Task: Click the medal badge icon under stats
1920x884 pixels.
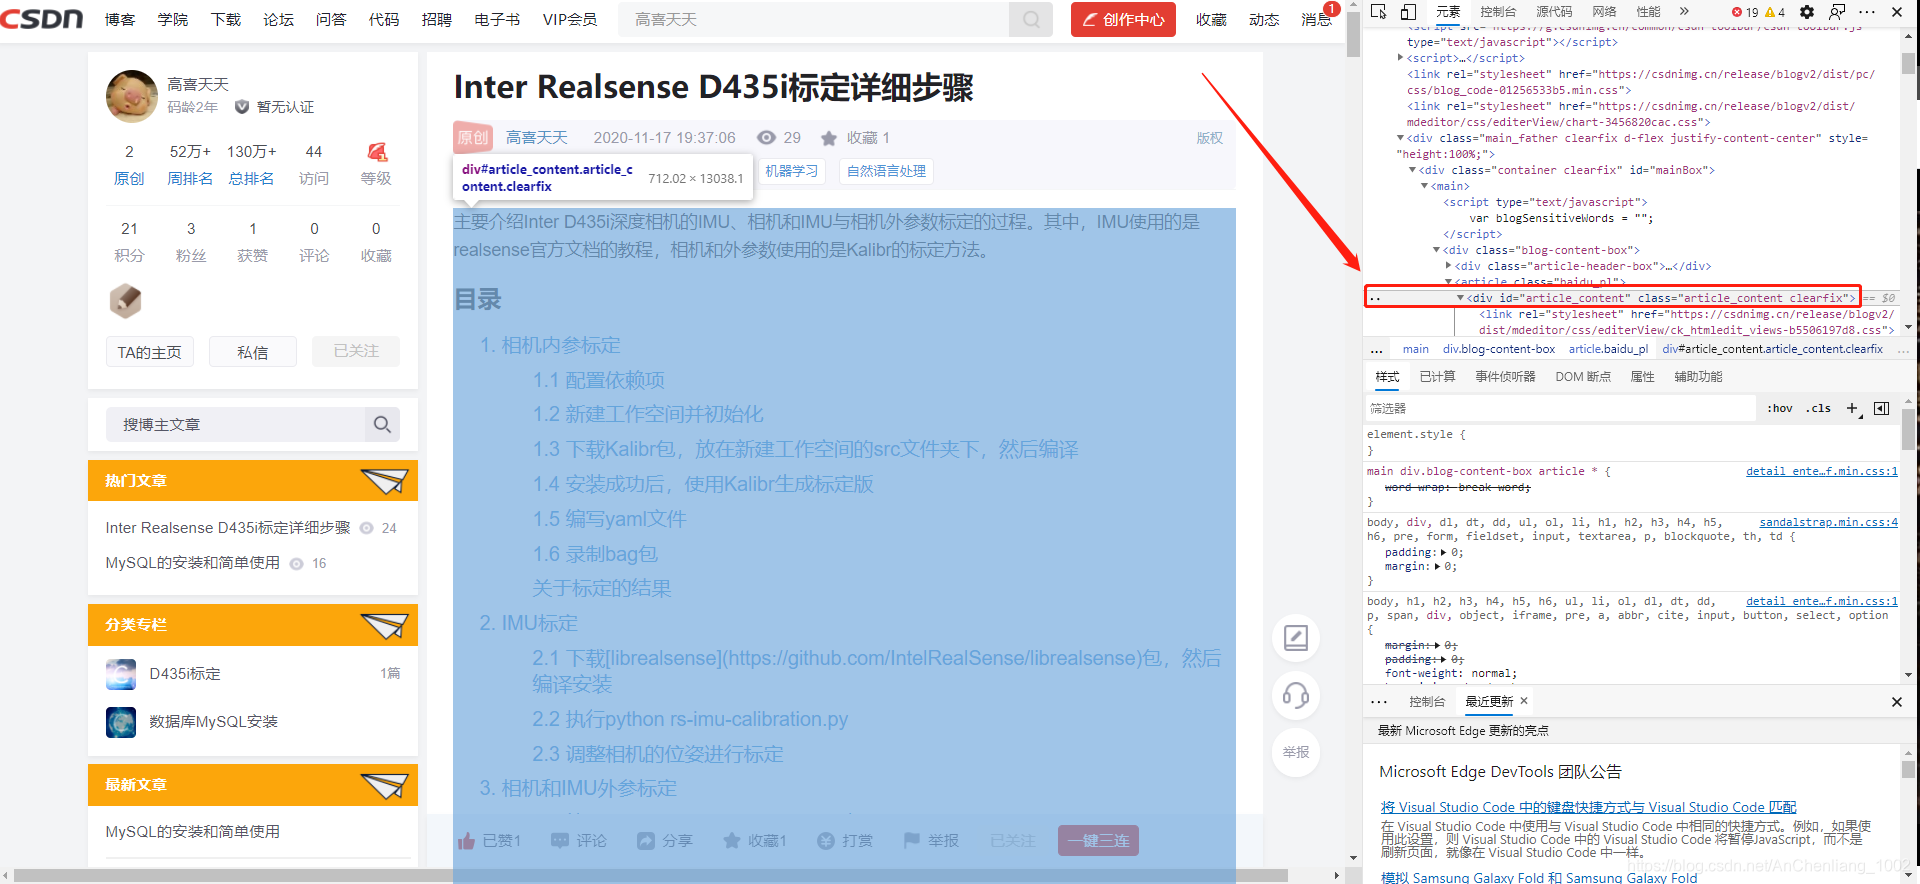Action: (x=125, y=300)
